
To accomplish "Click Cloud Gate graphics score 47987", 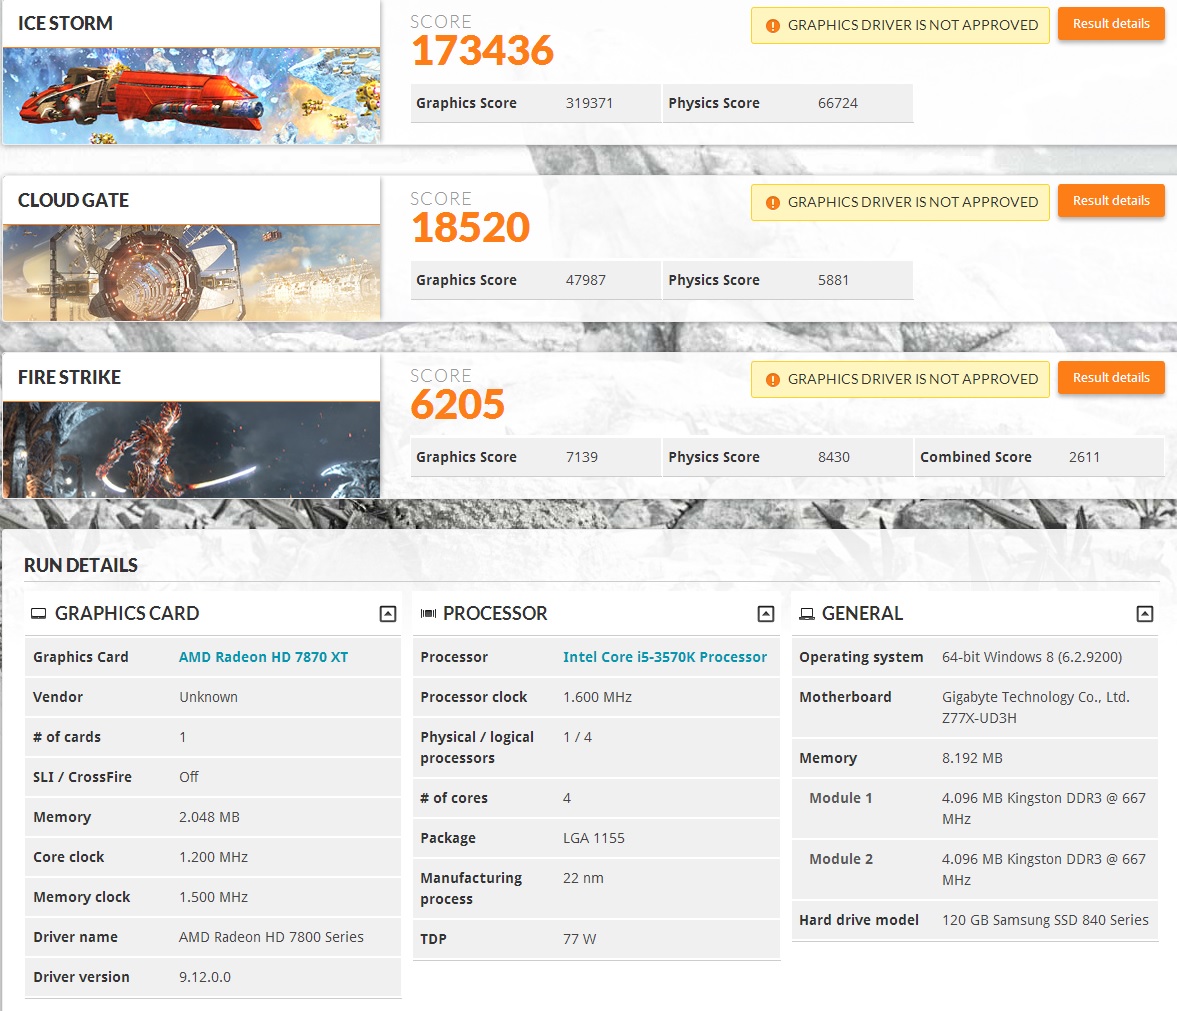I will click(585, 281).
